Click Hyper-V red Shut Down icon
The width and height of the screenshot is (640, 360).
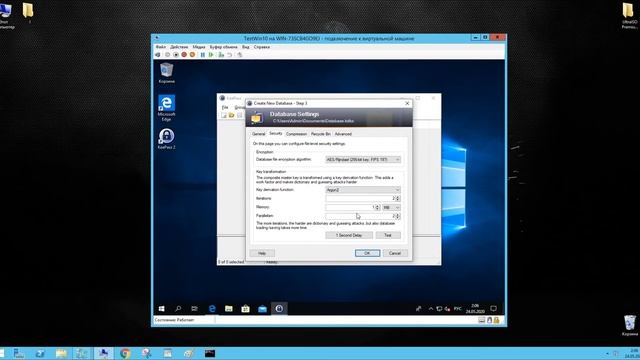click(x=184, y=55)
